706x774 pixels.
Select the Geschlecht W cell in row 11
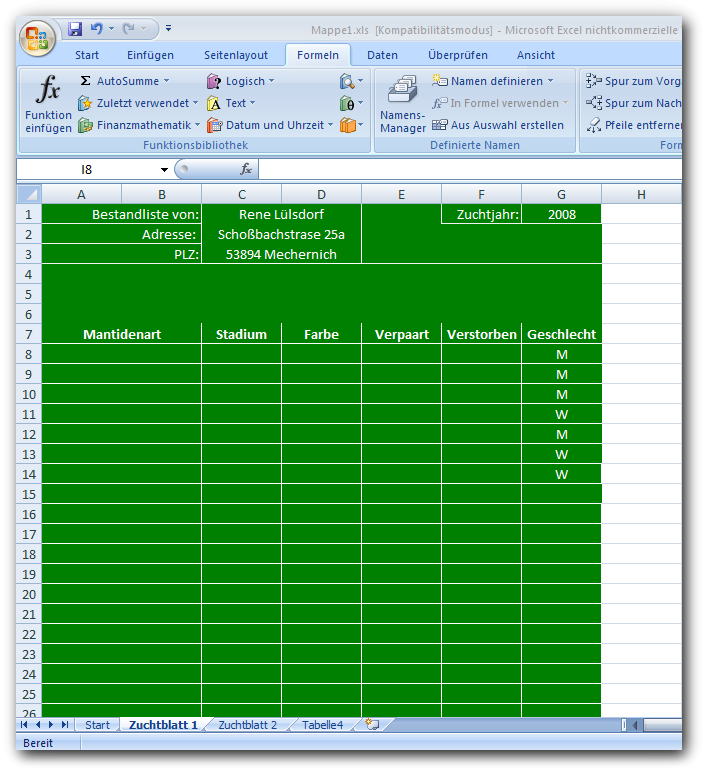[x=561, y=414]
